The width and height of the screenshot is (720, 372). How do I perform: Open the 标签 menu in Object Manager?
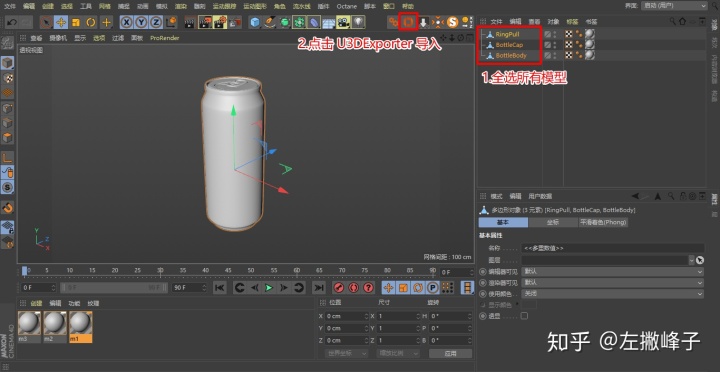pyautogui.click(x=572, y=22)
